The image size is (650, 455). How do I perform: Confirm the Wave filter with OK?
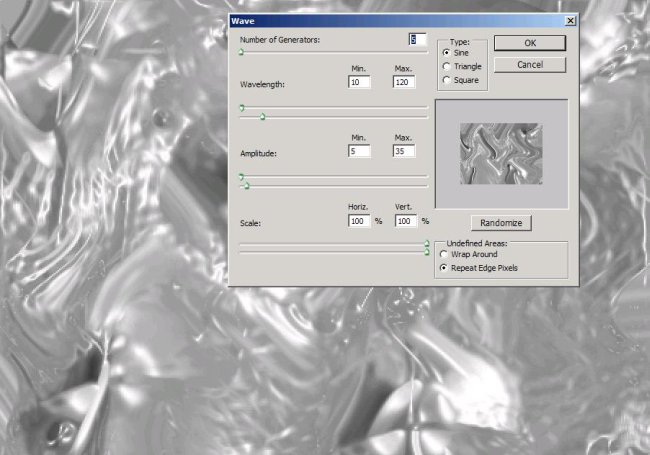[x=530, y=43]
